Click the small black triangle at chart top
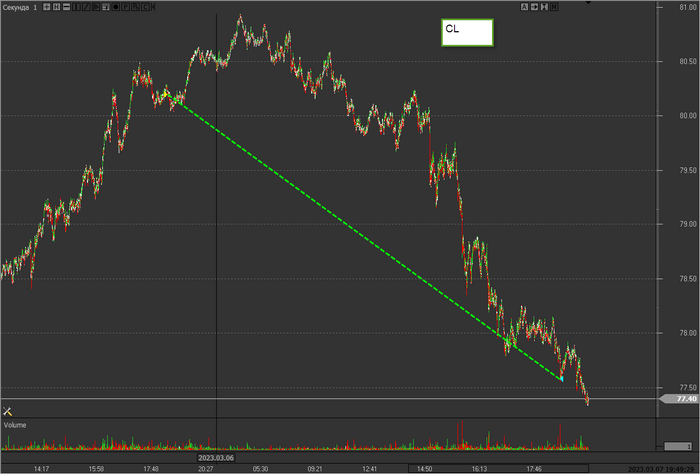Viewport: 700px width, 474px height. coord(588,3)
